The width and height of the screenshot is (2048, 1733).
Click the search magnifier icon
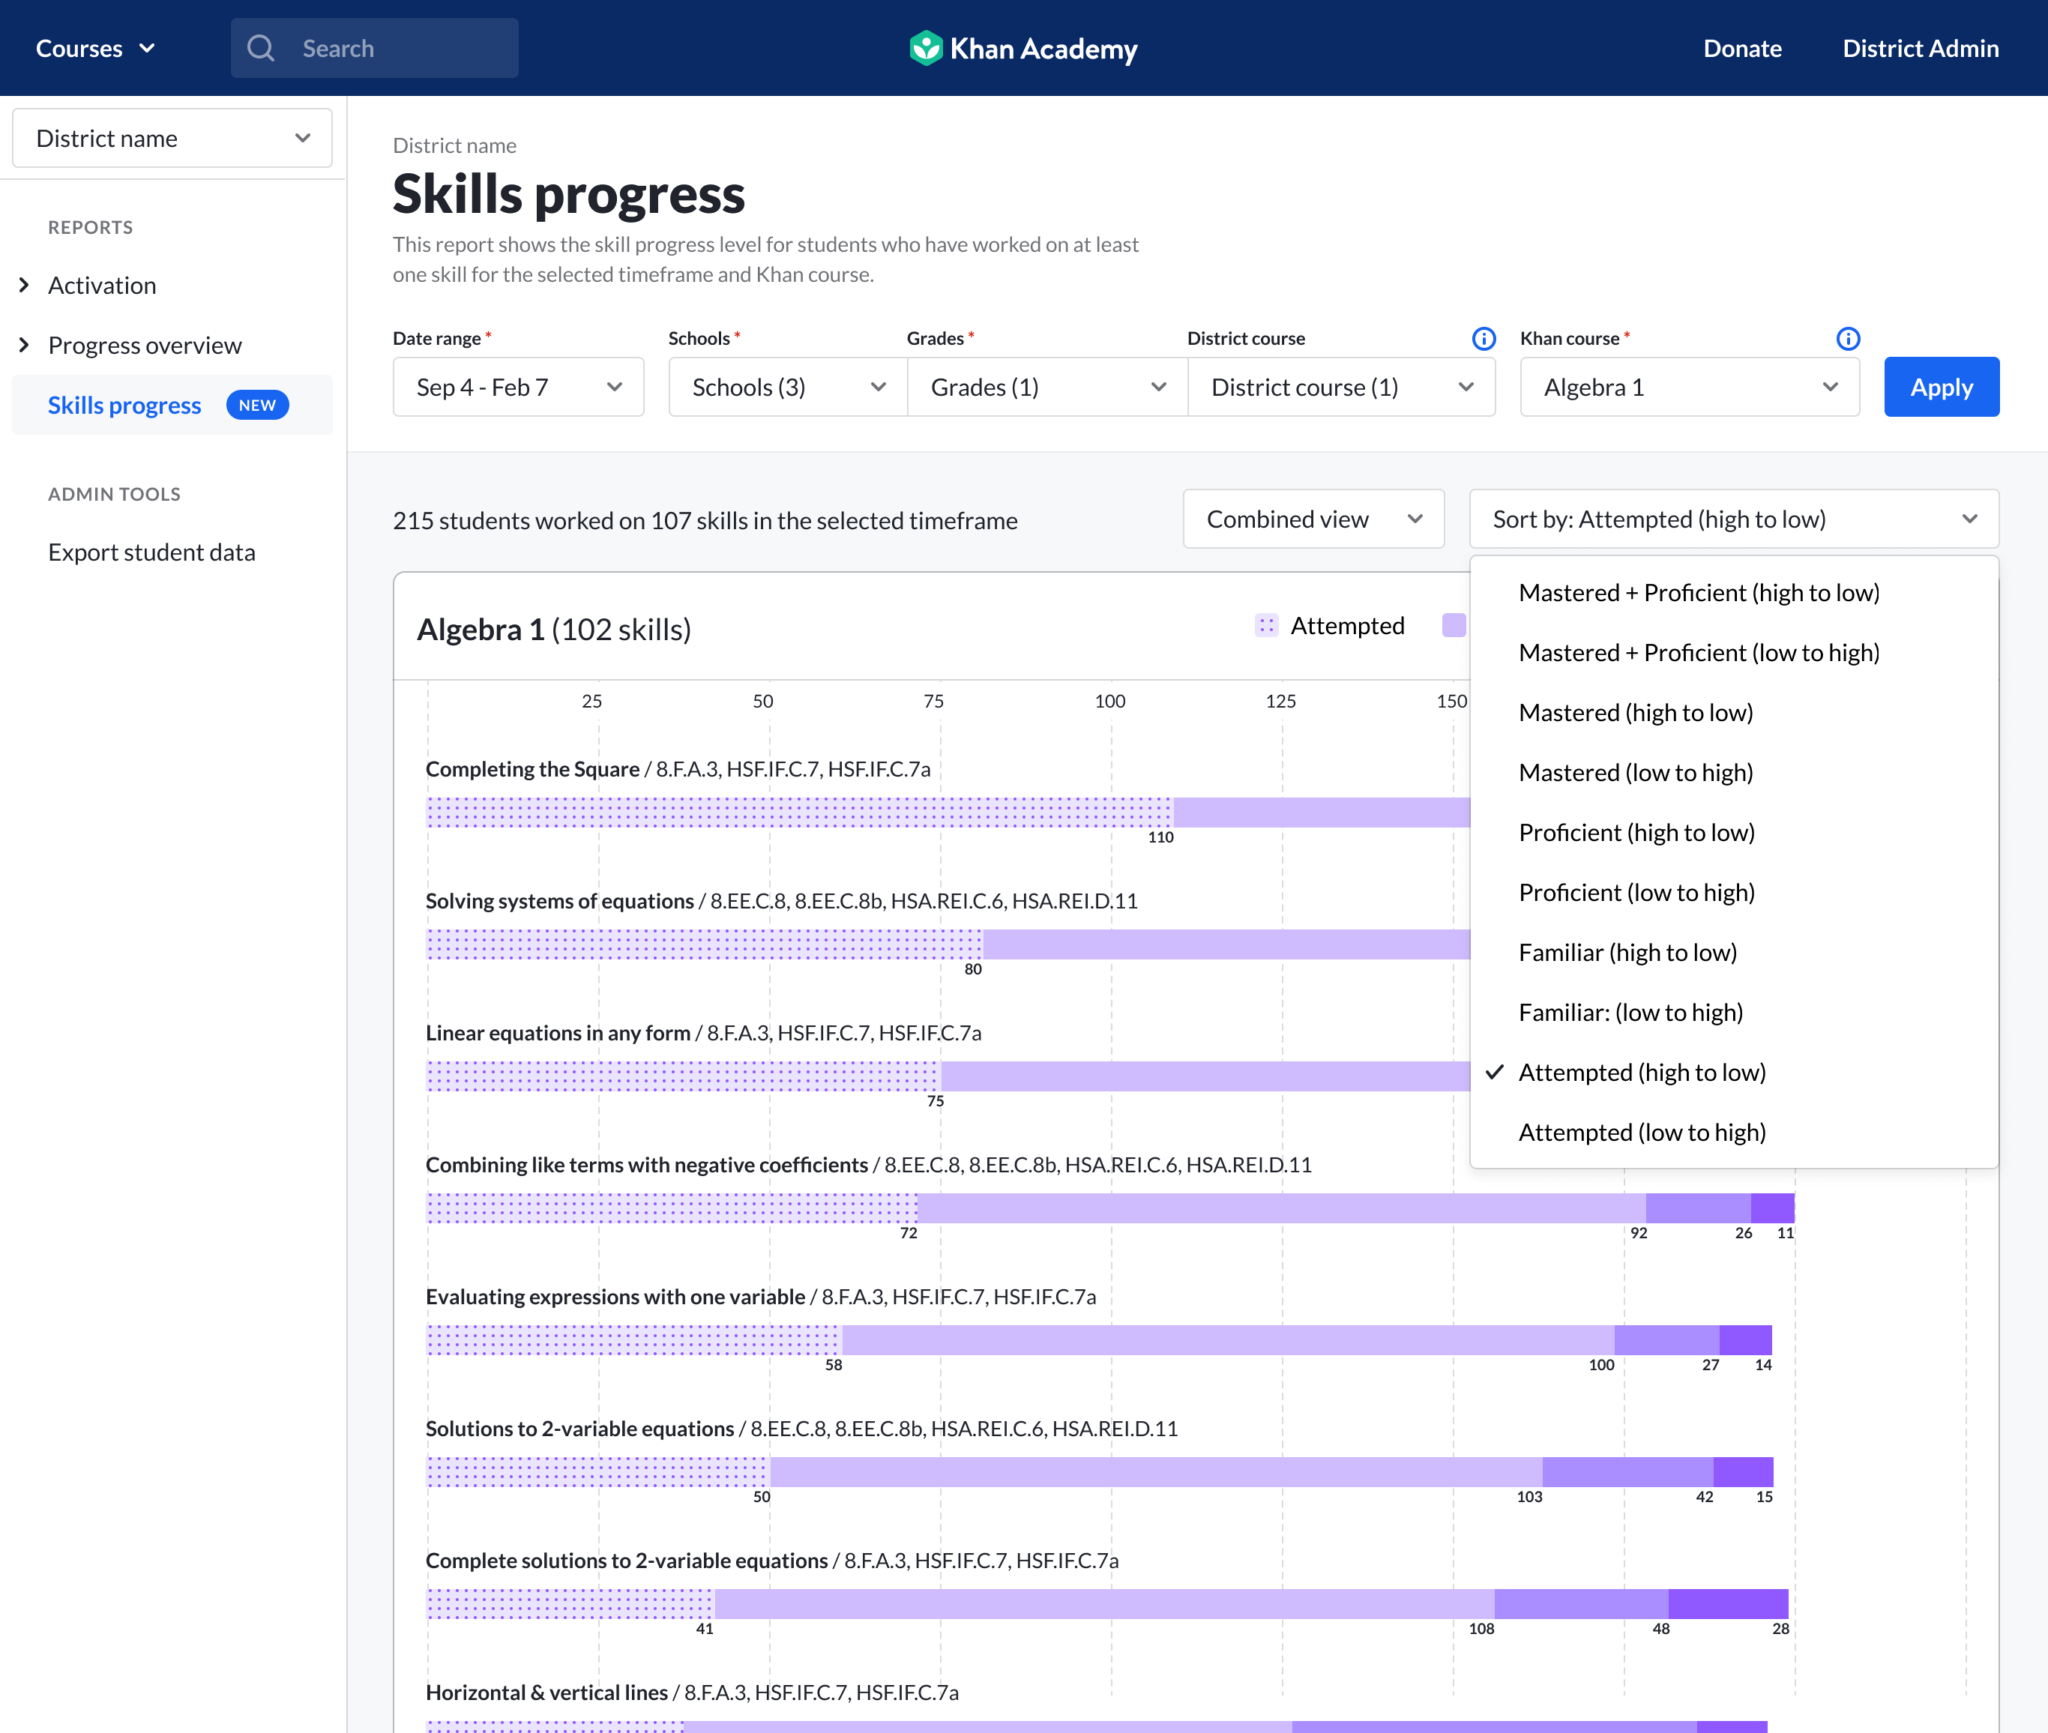click(x=261, y=48)
